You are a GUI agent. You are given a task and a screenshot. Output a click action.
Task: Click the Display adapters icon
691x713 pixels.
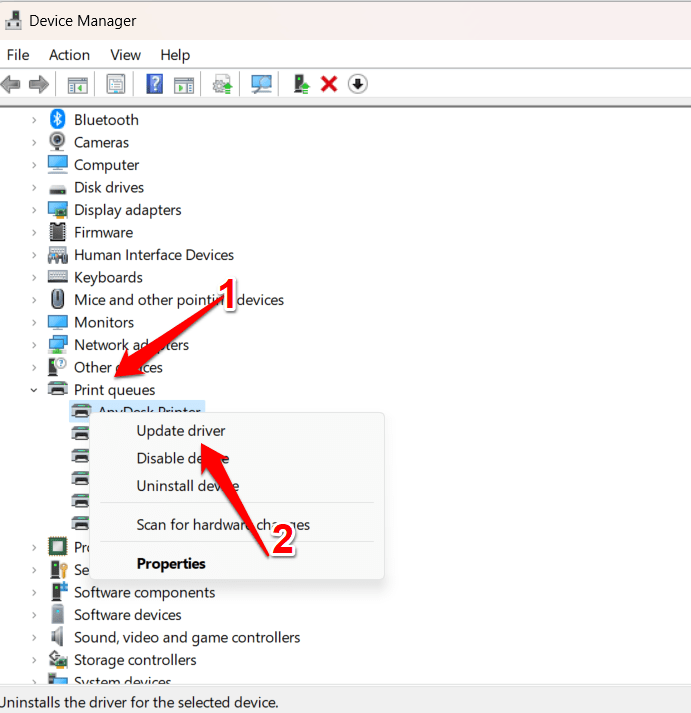click(58, 210)
